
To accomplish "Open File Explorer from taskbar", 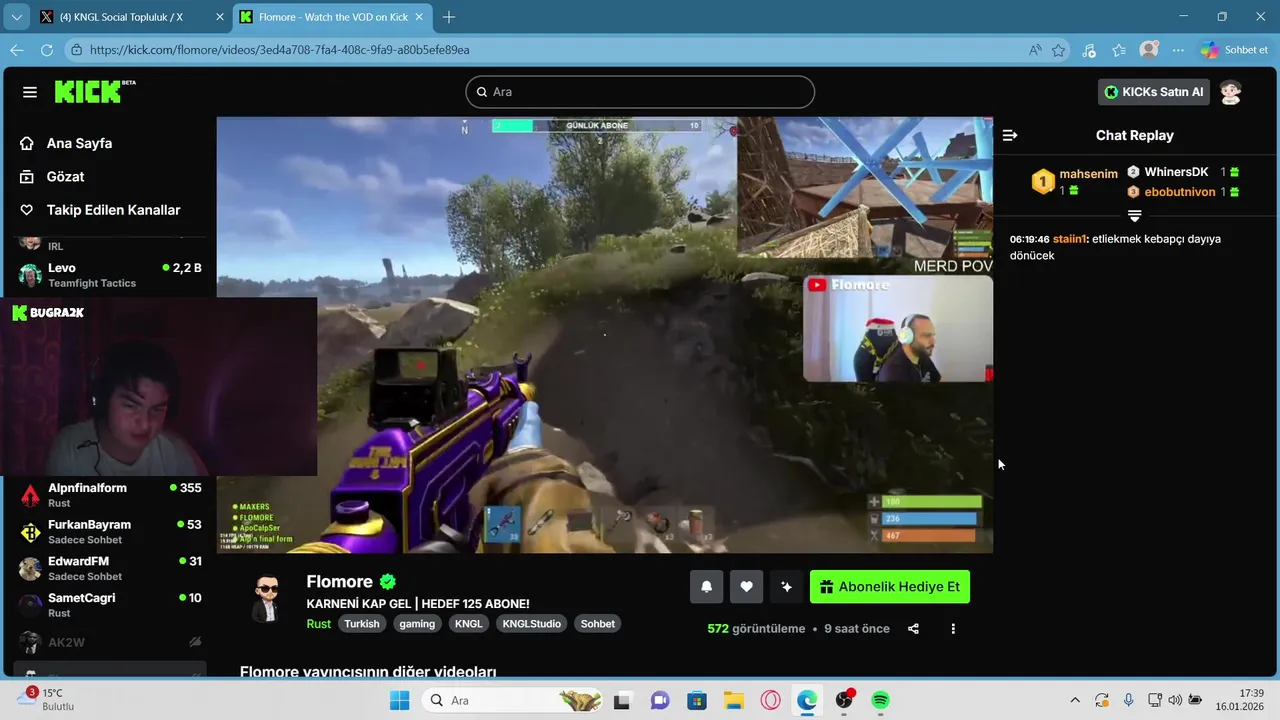I will [733, 700].
